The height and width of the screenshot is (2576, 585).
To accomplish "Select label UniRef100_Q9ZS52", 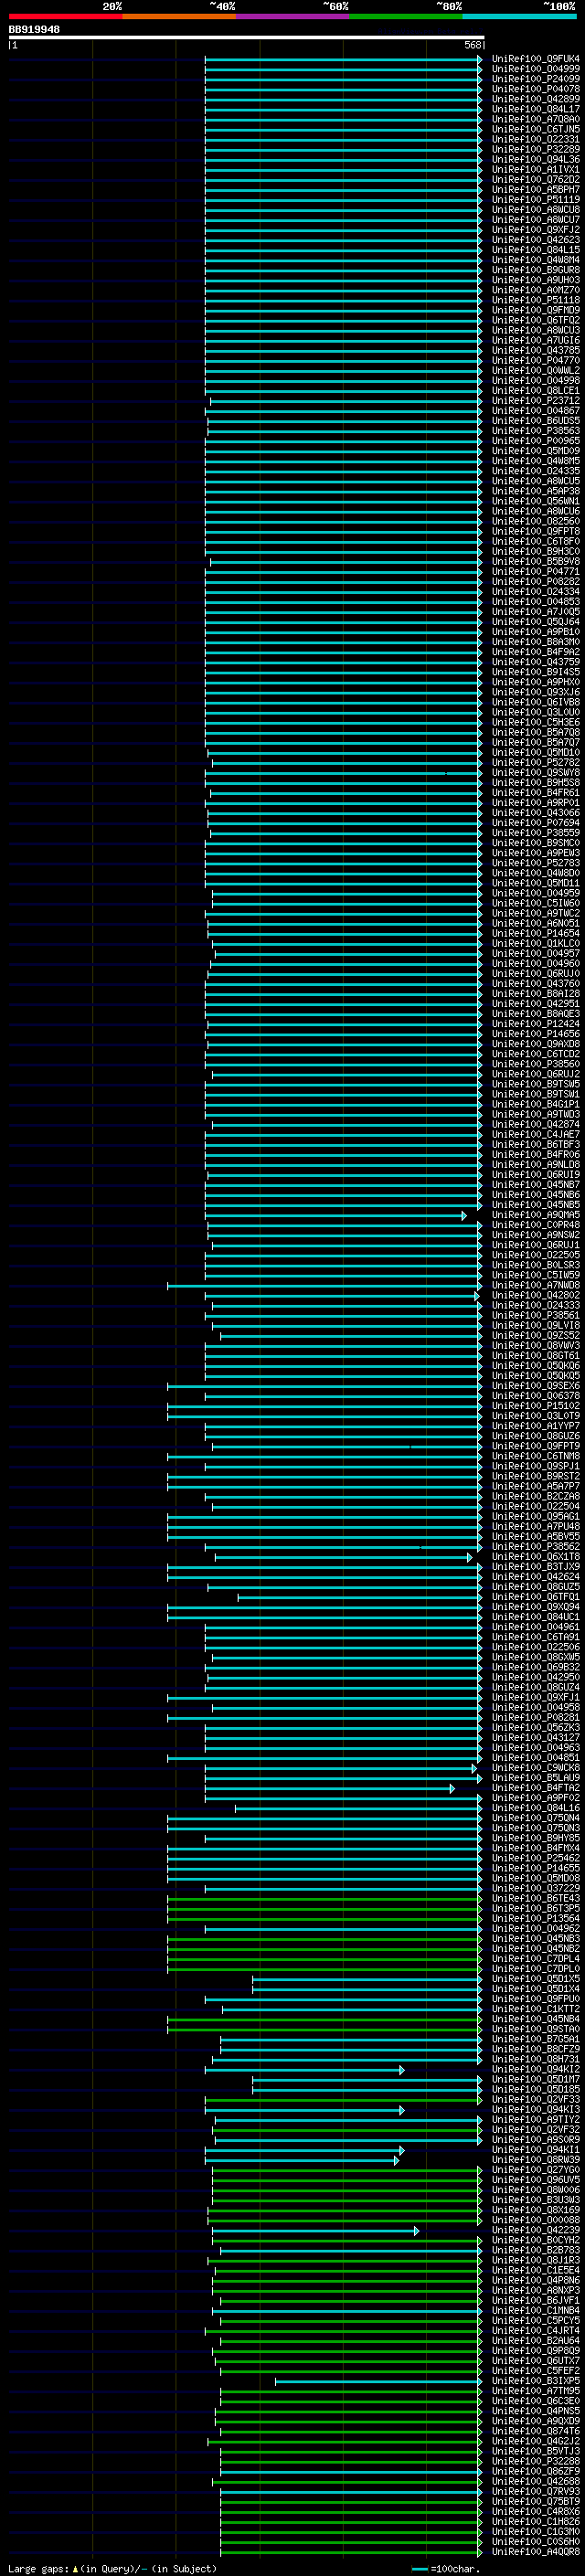I will pos(536,1335).
